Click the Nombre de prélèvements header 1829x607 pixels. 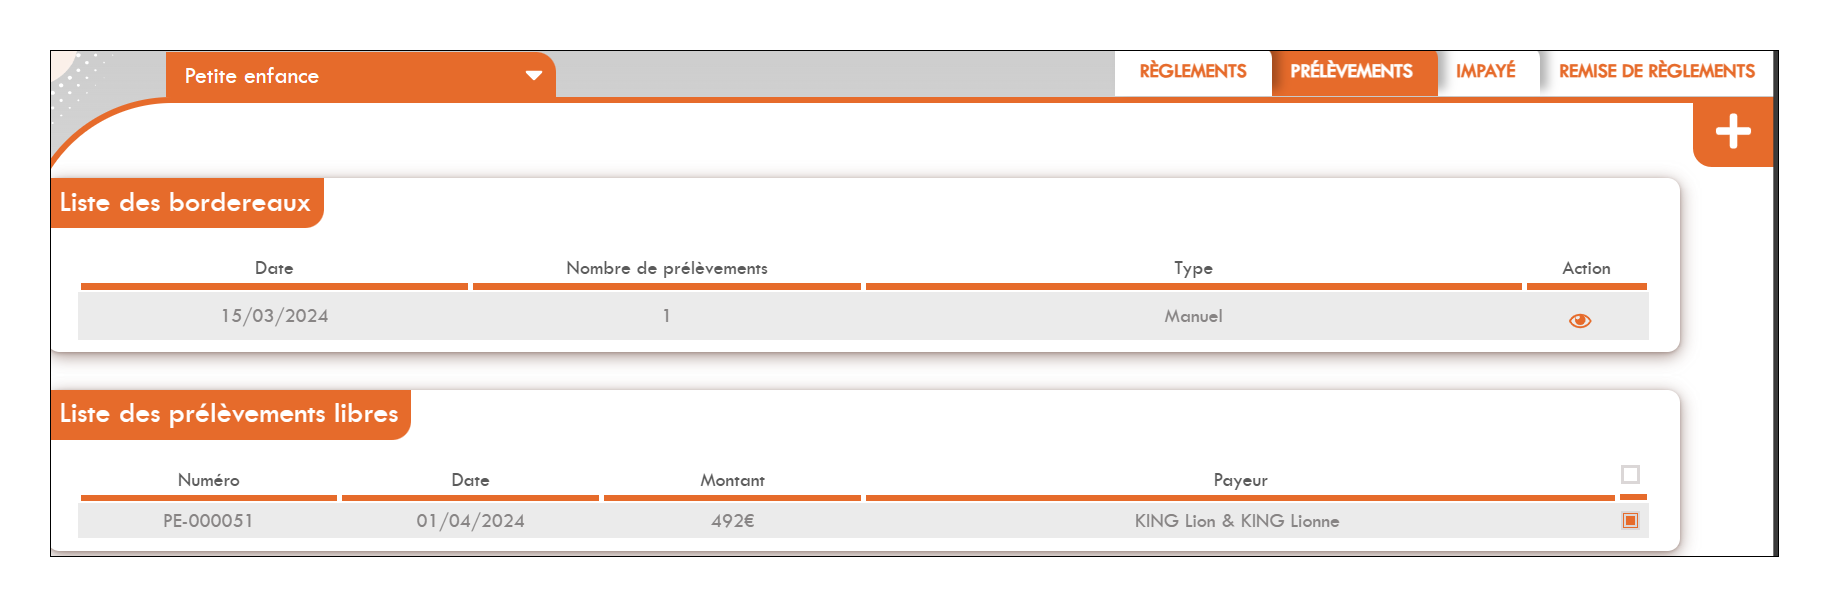(666, 268)
